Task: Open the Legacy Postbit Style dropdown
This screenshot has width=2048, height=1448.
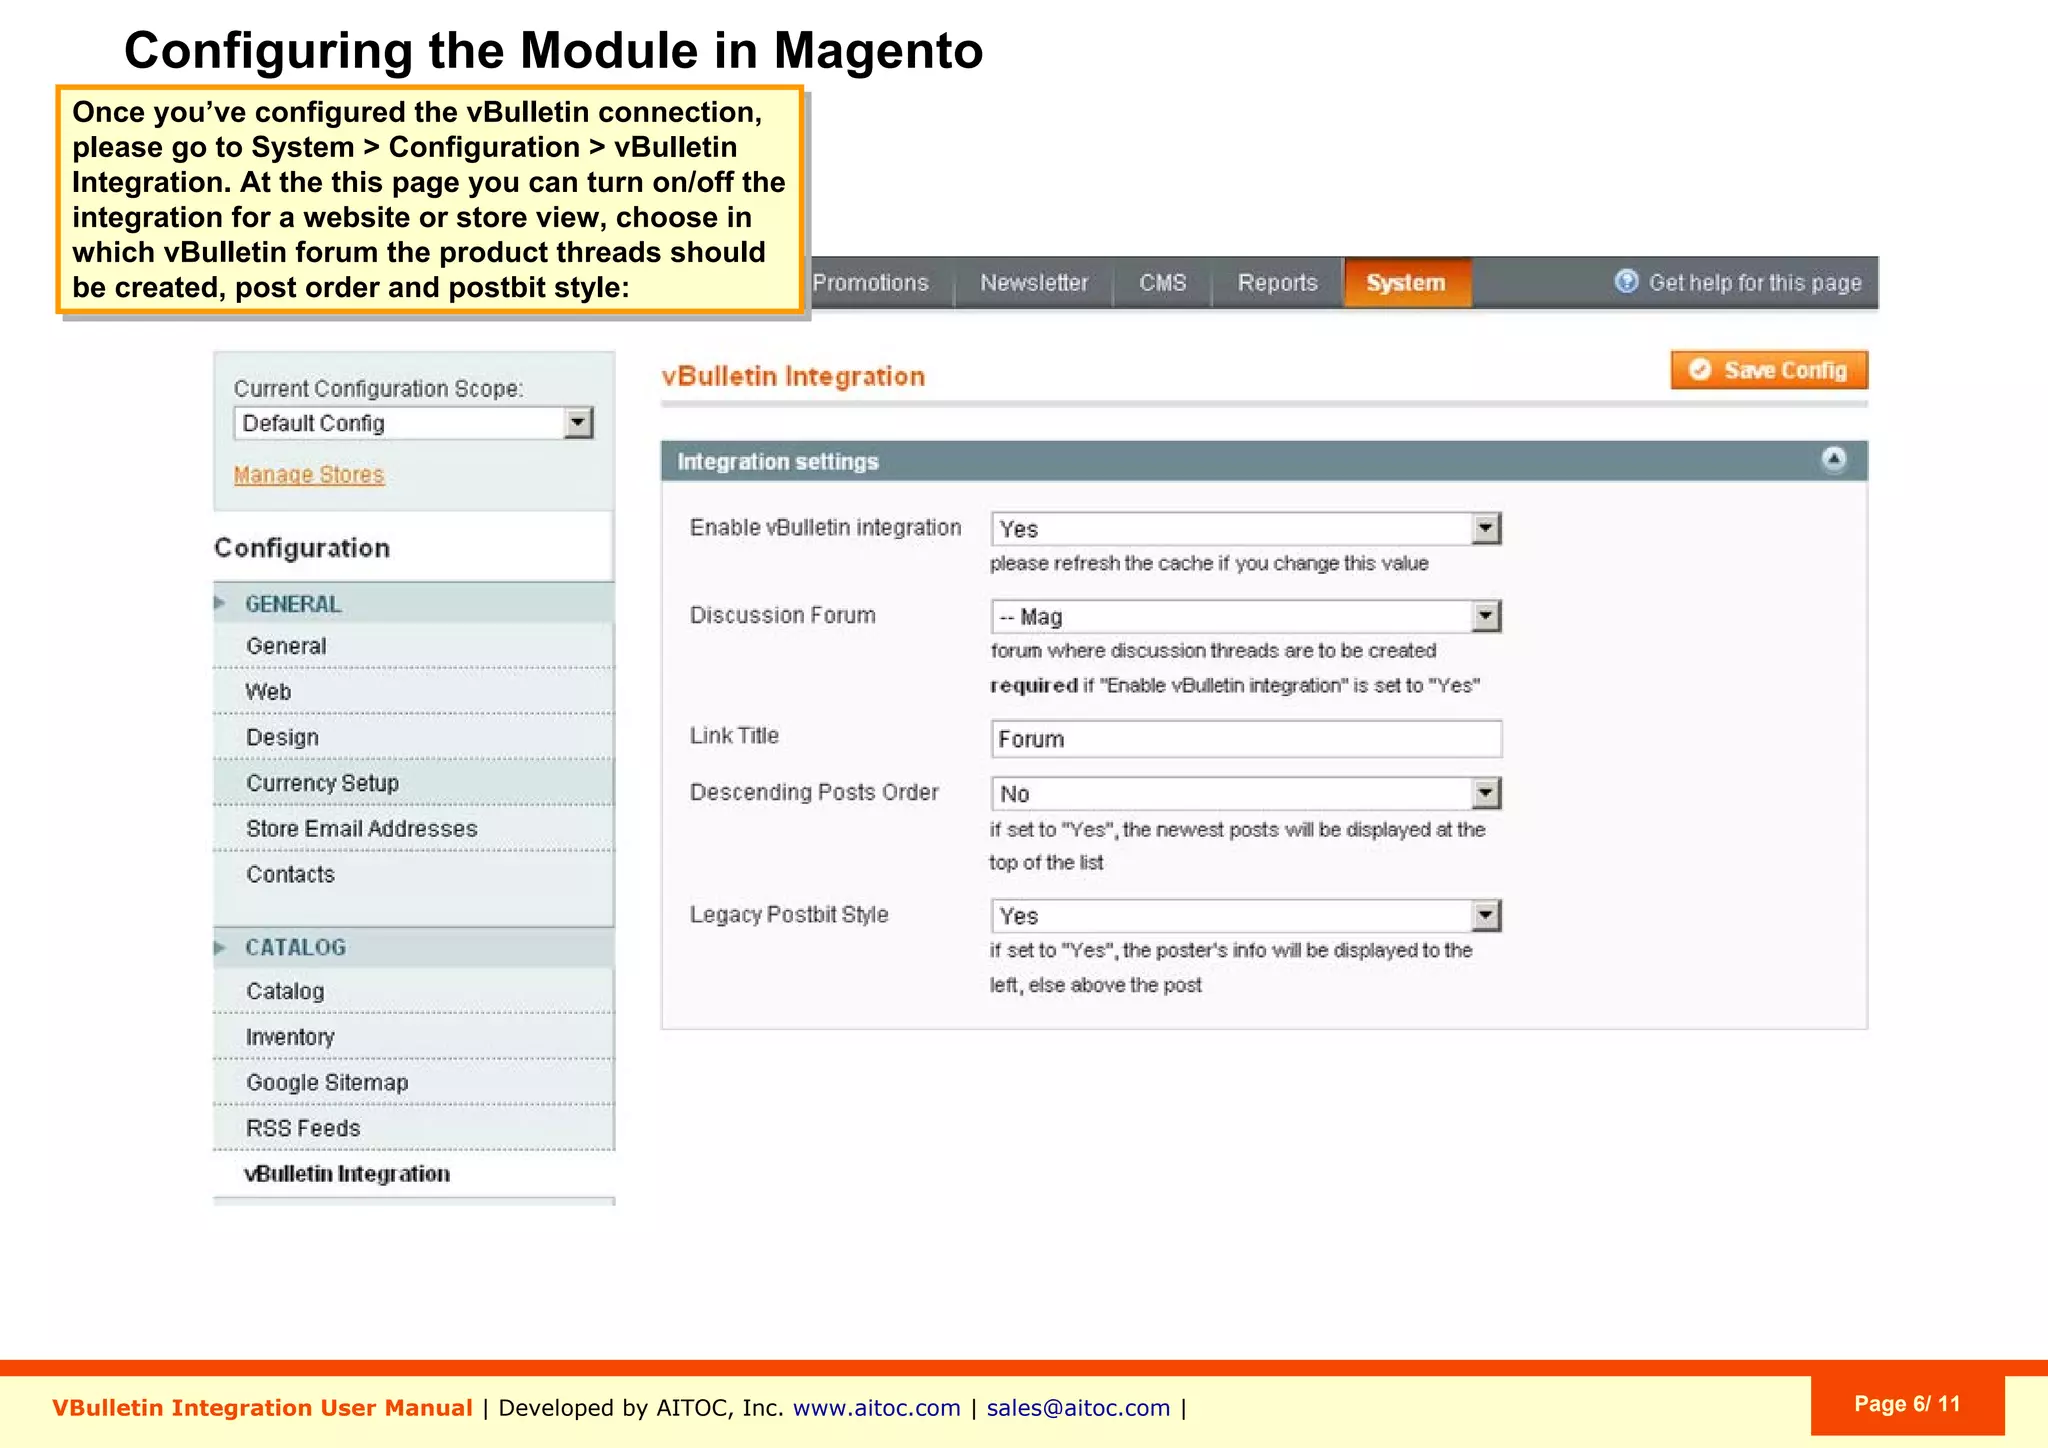Action: coord(1246,915)
